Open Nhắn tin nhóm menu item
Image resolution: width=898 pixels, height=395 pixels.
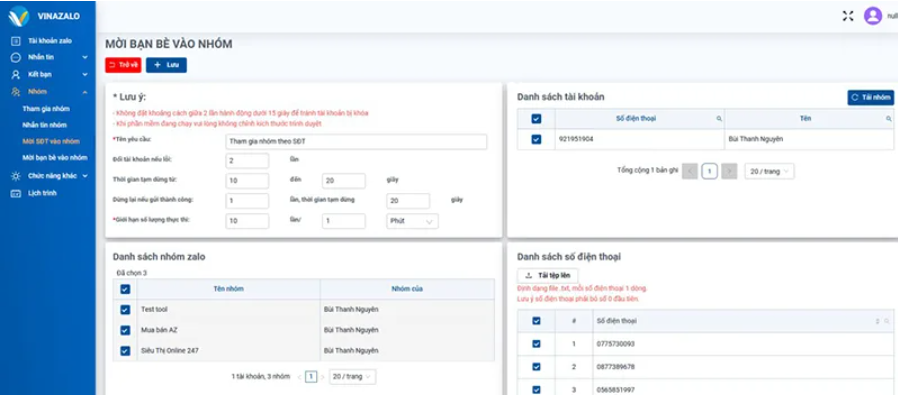[45, 125]
